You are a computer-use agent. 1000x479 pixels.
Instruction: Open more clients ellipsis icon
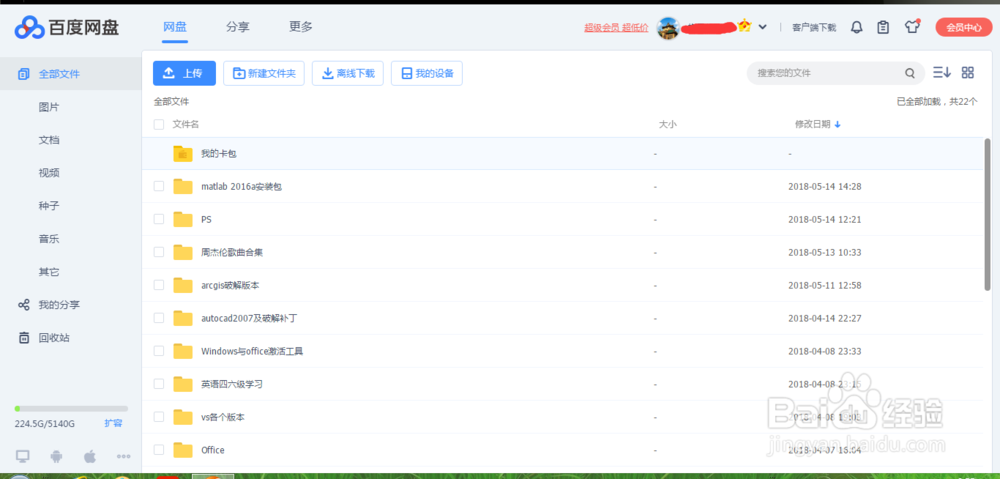coord(124,457)
